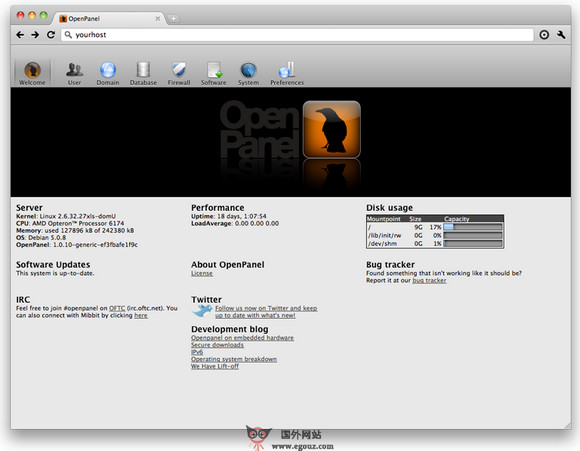Click the OFTC IRC link

[117, 308]
